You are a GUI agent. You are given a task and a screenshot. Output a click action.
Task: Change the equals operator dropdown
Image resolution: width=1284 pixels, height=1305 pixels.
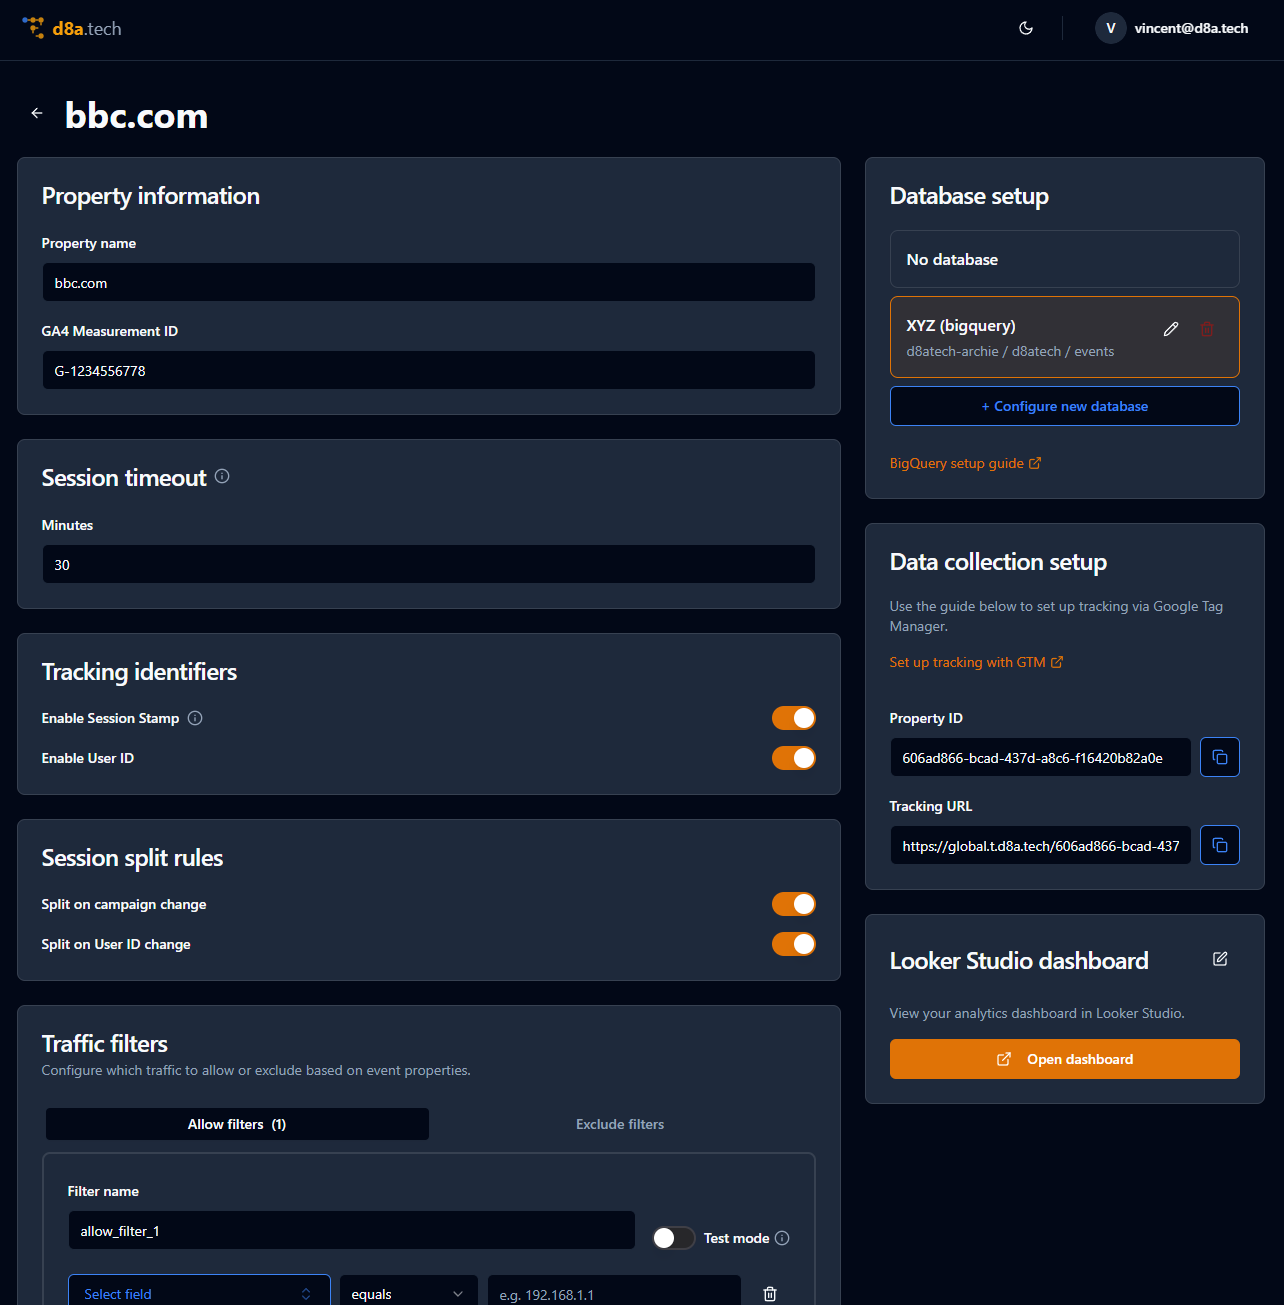click(408, 1293)
